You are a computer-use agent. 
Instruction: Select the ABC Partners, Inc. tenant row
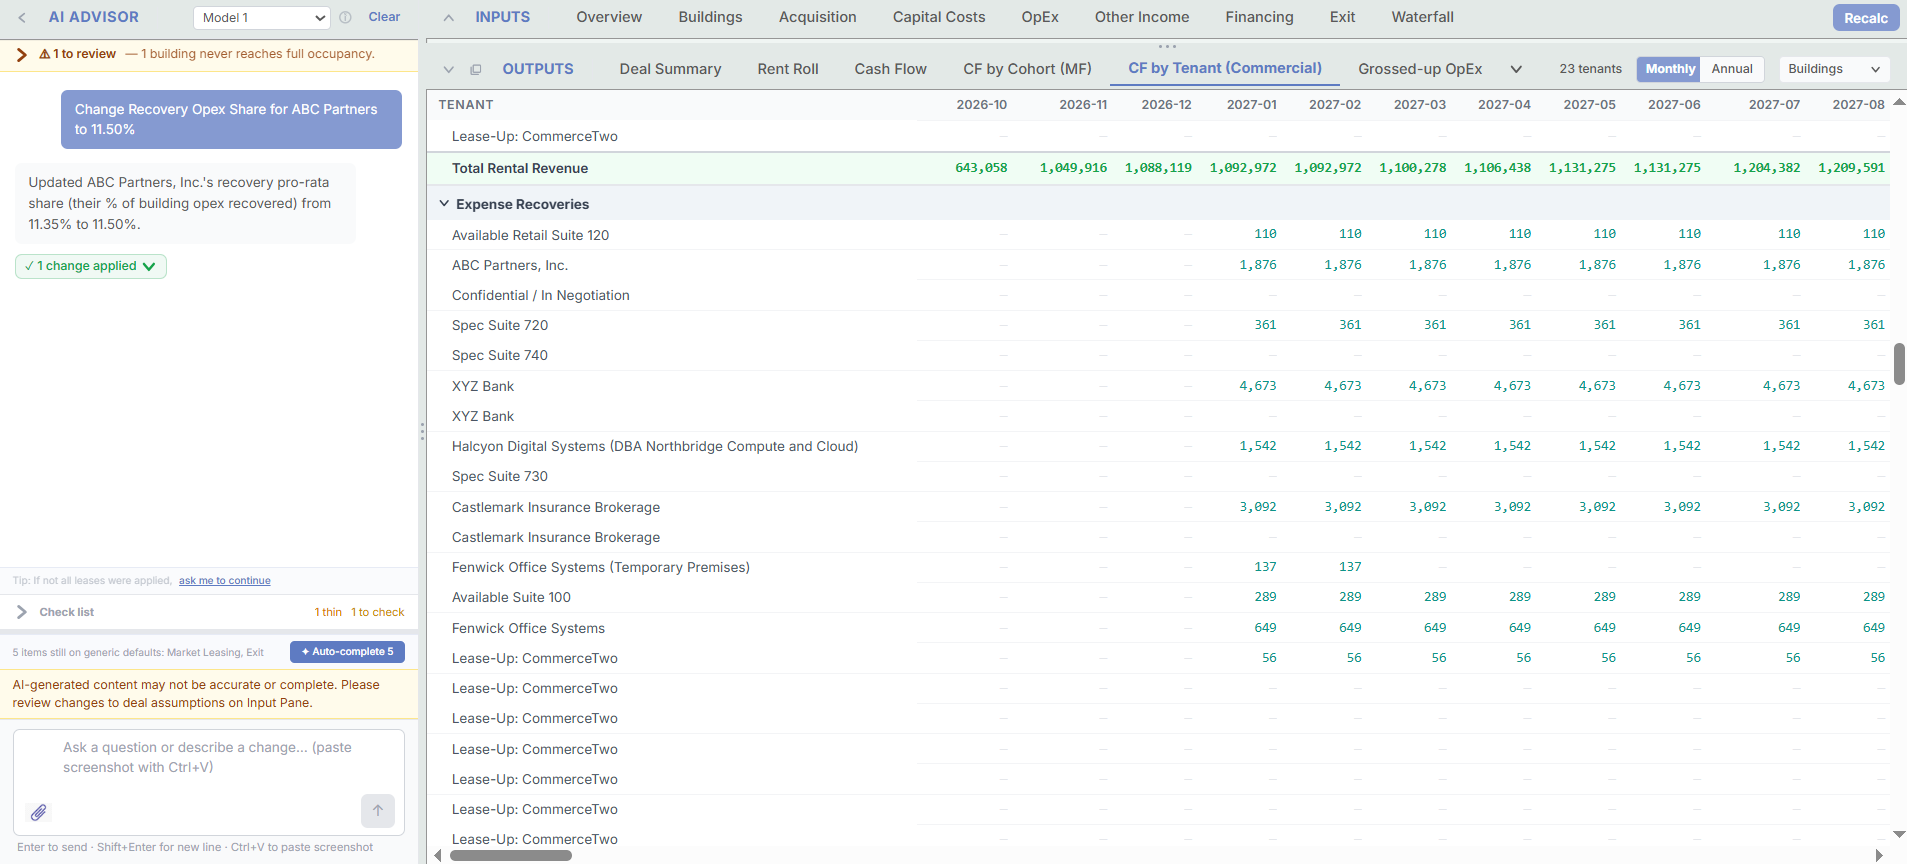coord(510,266)
